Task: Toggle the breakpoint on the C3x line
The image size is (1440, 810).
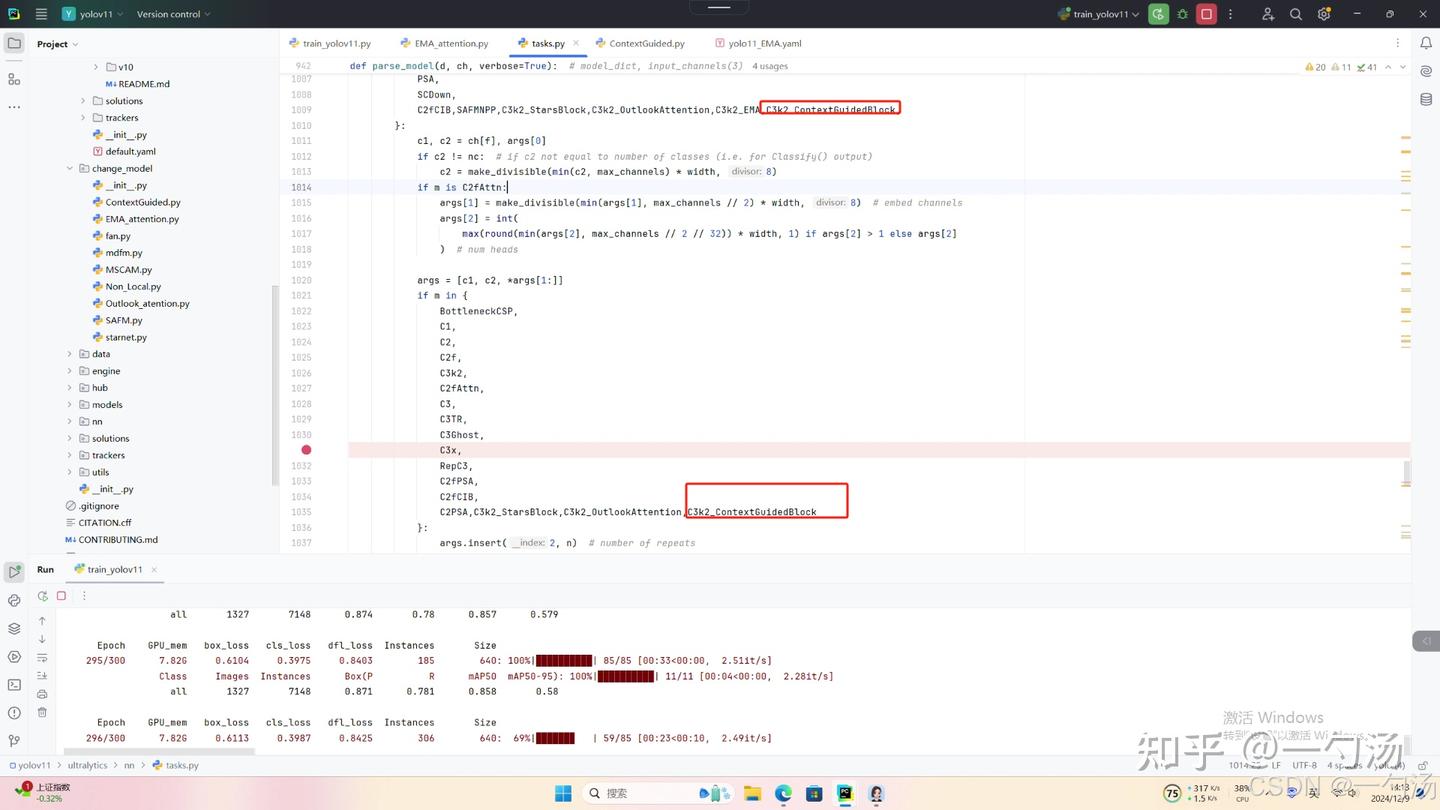Action: [x=306, y=450]
